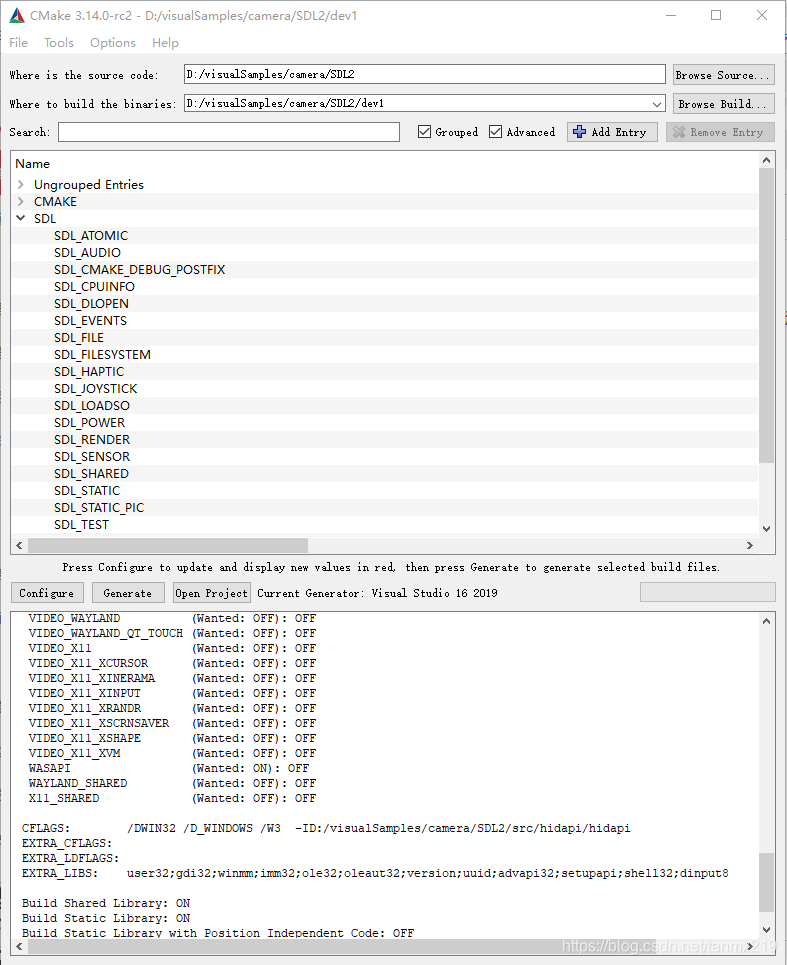Click the output log vertical scrollbar thumb
This screenshot has width=787, height=965.
pos(766,882)
